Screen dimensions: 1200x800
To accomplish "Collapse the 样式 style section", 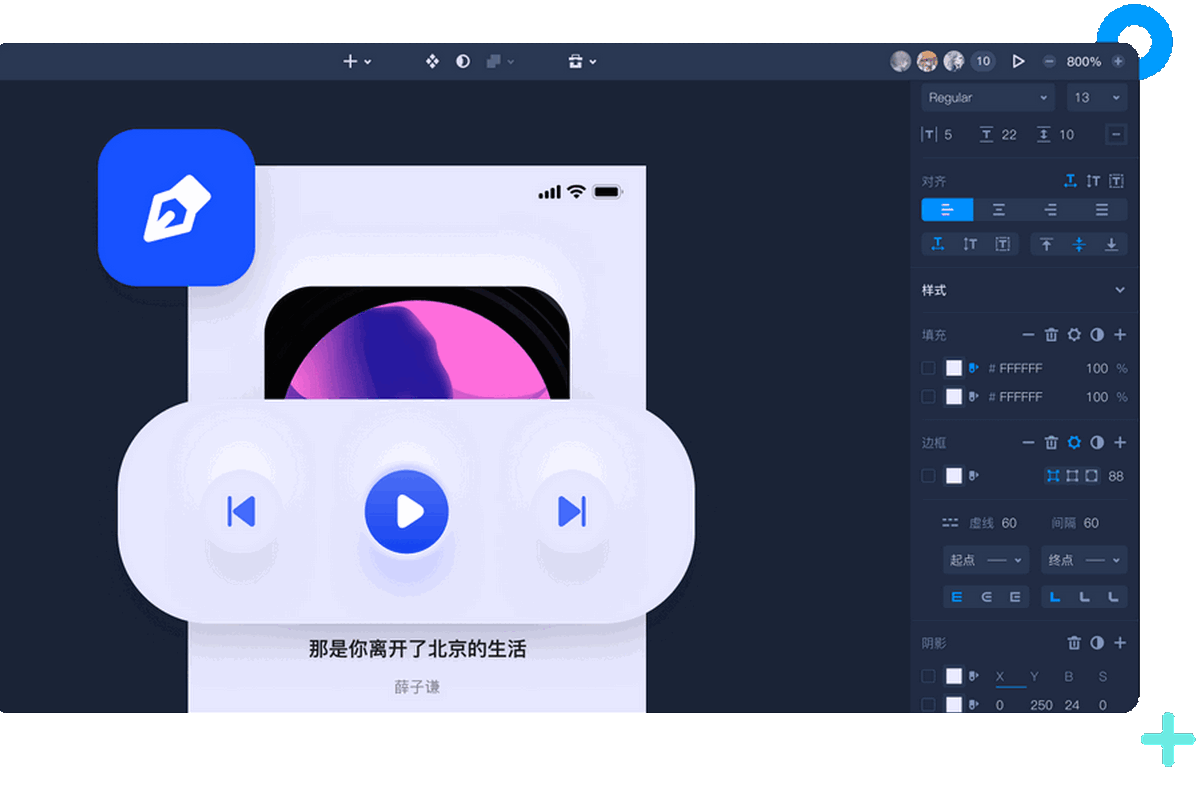I will [1119, 291].
